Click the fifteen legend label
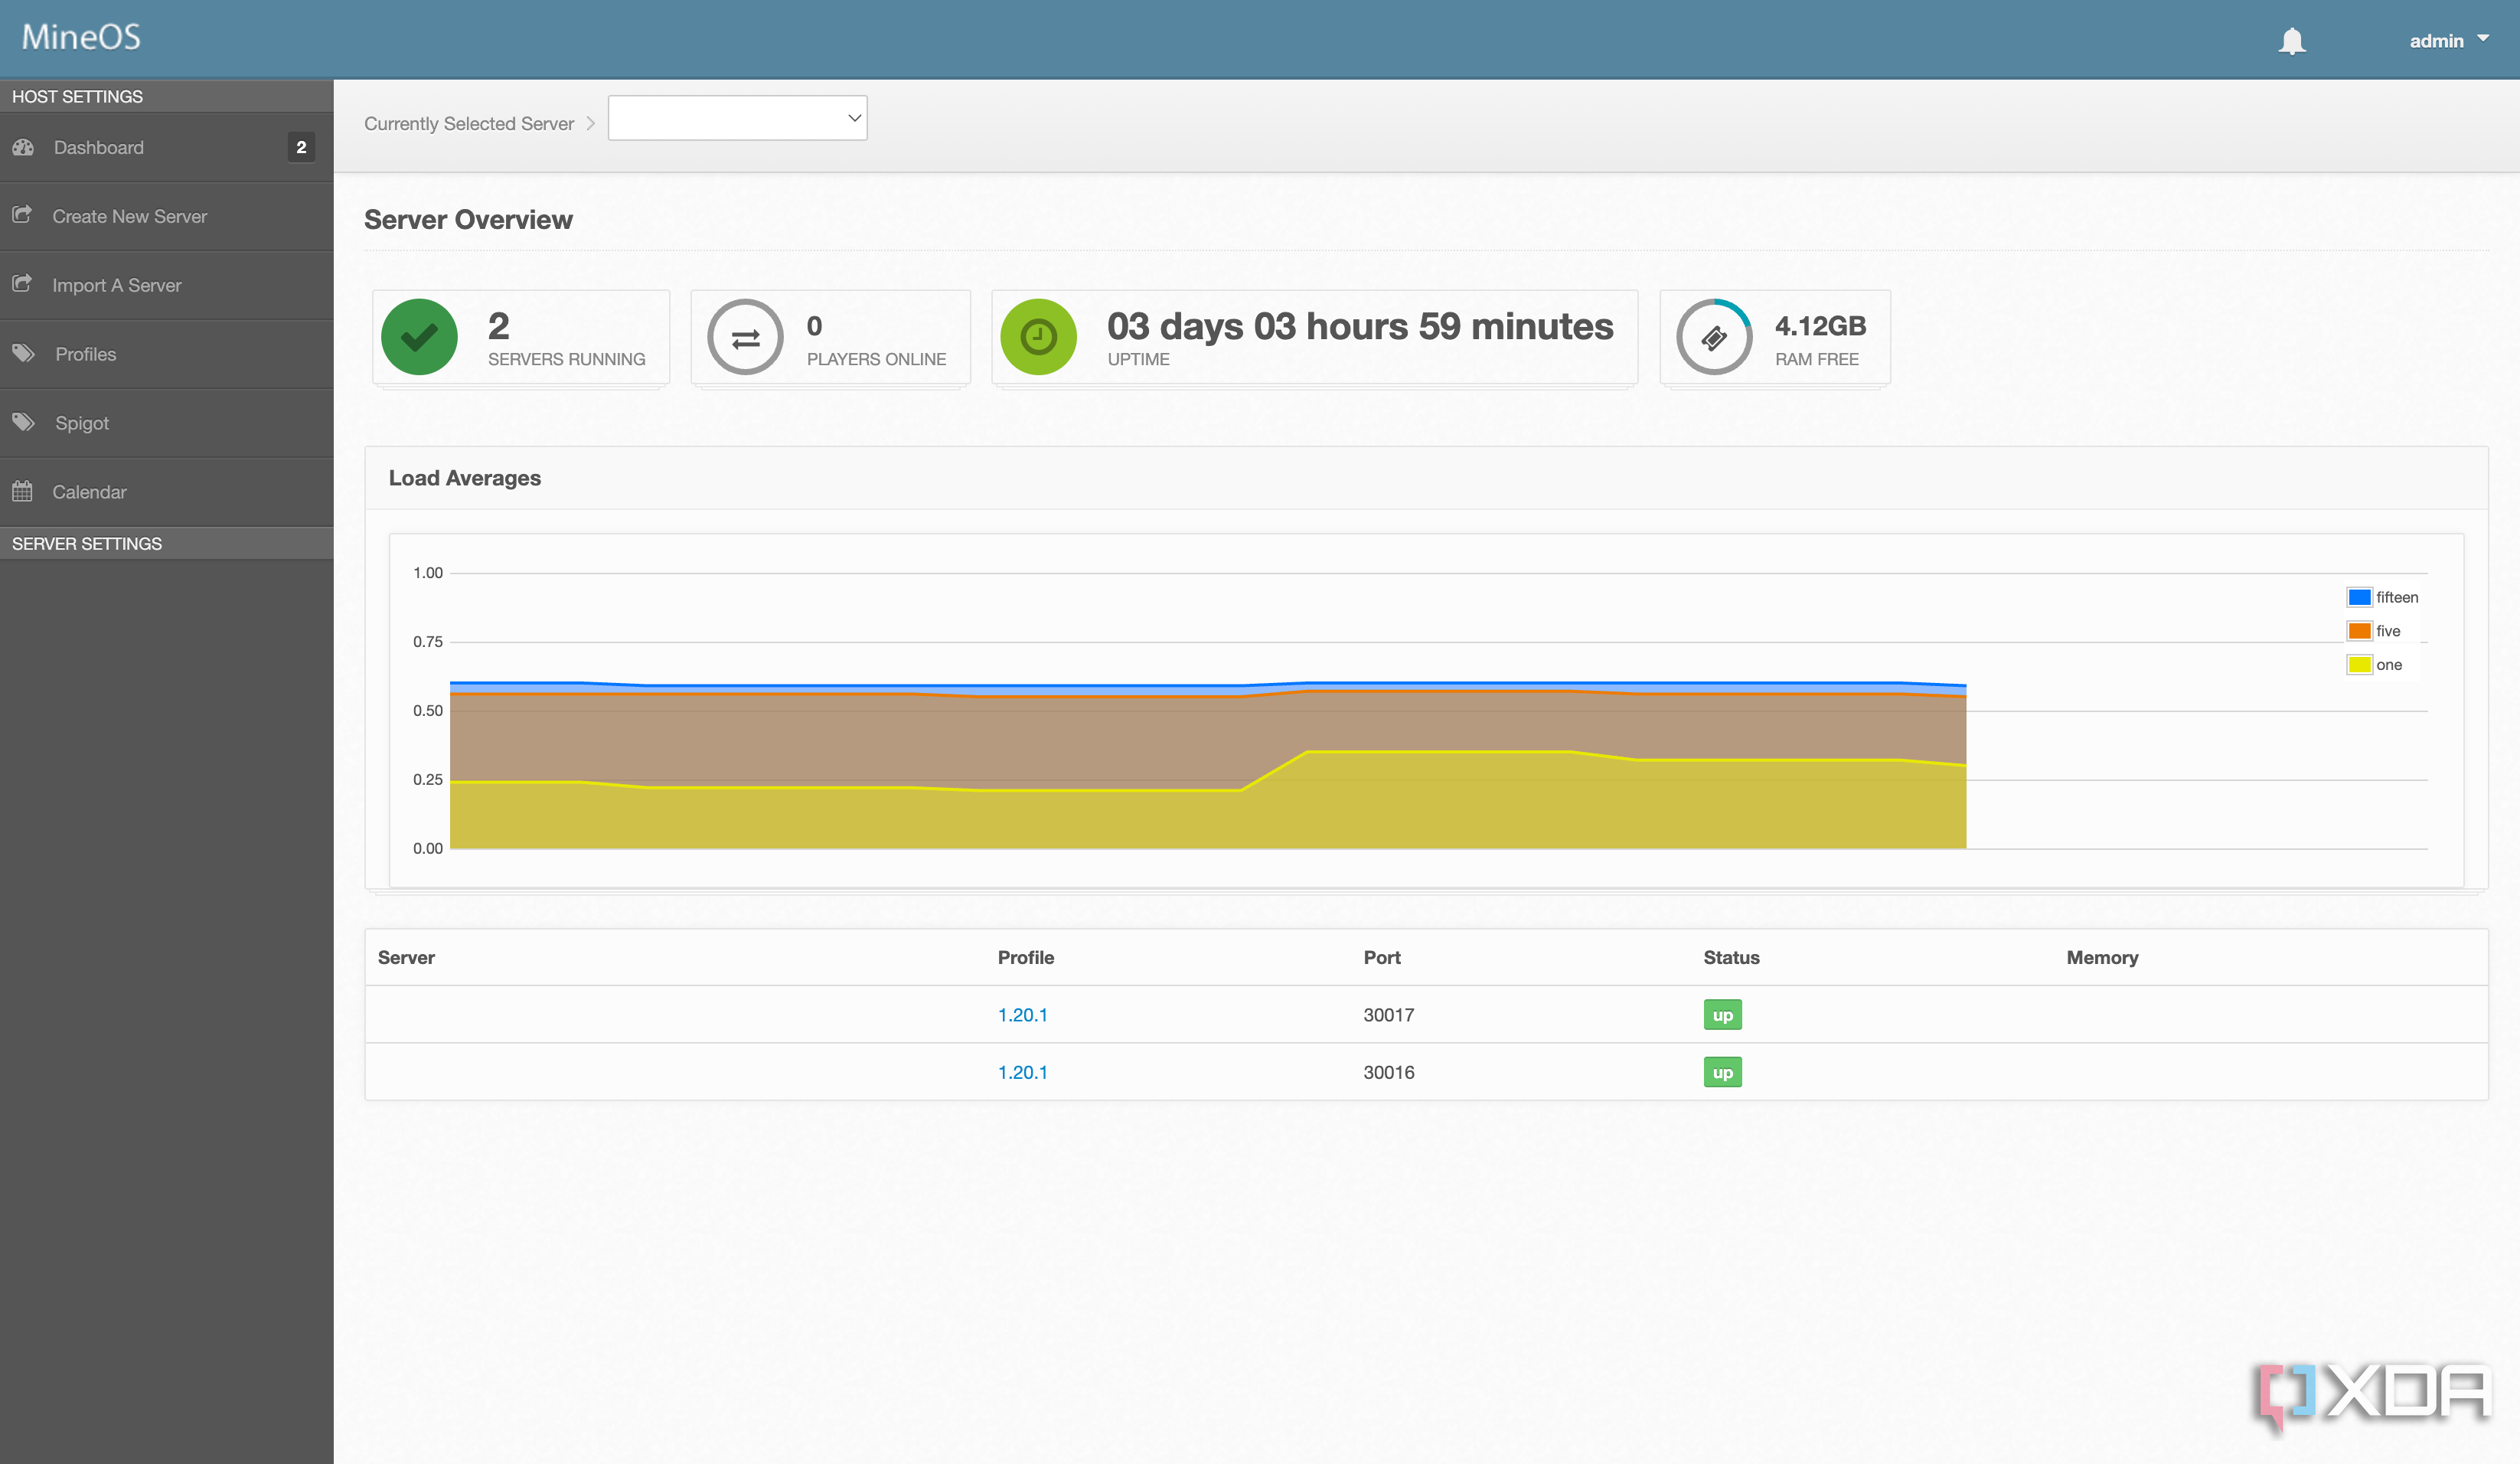The image size is (2520, 1464). (x=2397, y=597)
